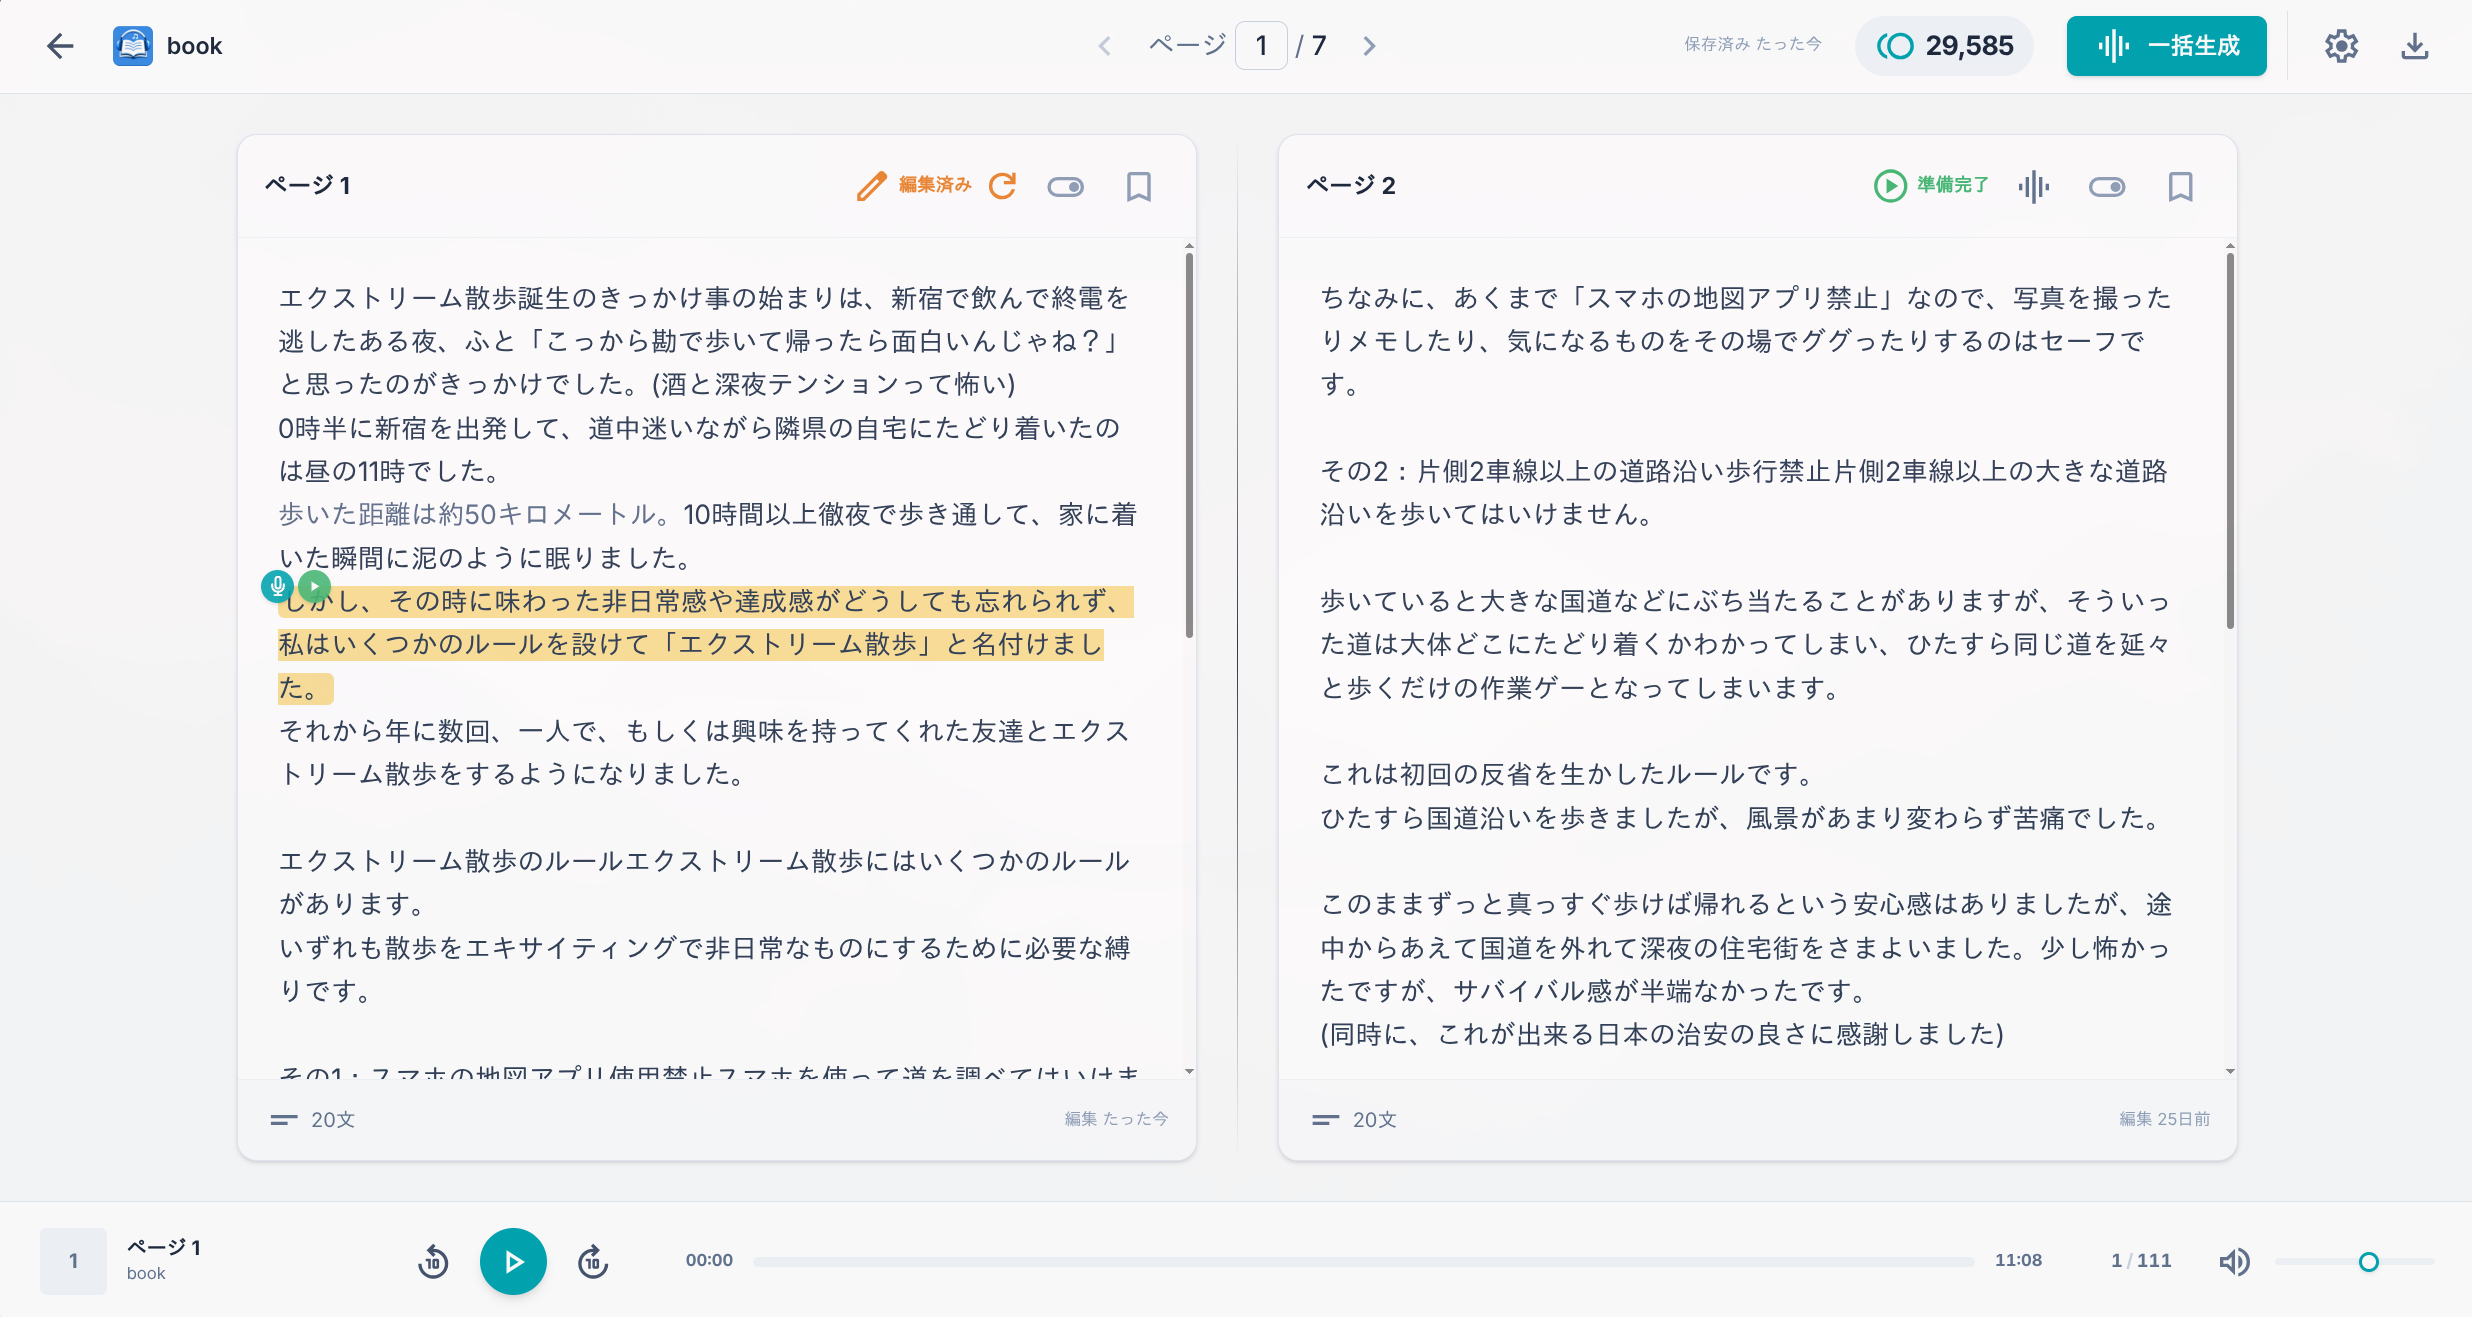Bookmark page 2
This screenshot has height=1317, width=2472.
click(x=2180, y=186)
